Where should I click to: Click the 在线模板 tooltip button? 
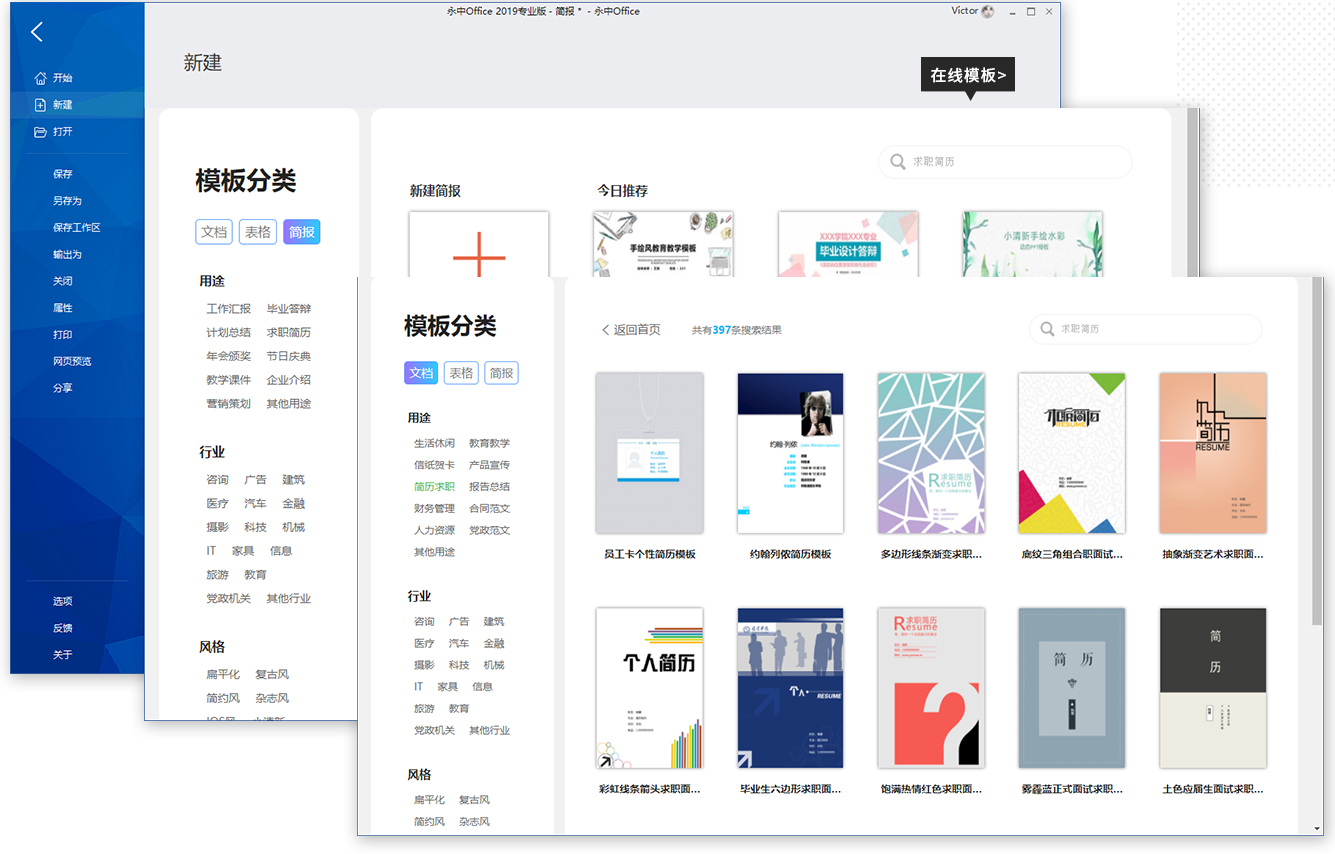pyautogui.click(x=968, y=75)
